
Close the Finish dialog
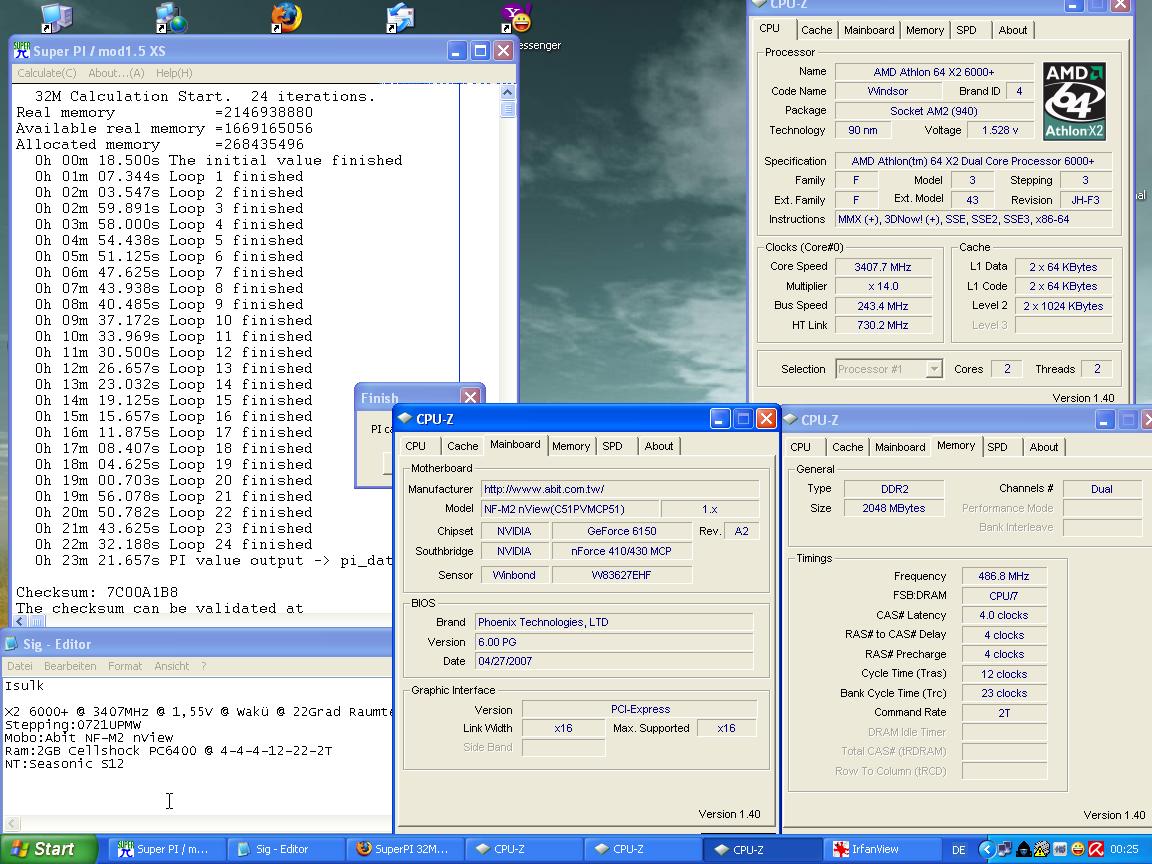(470, 397)
